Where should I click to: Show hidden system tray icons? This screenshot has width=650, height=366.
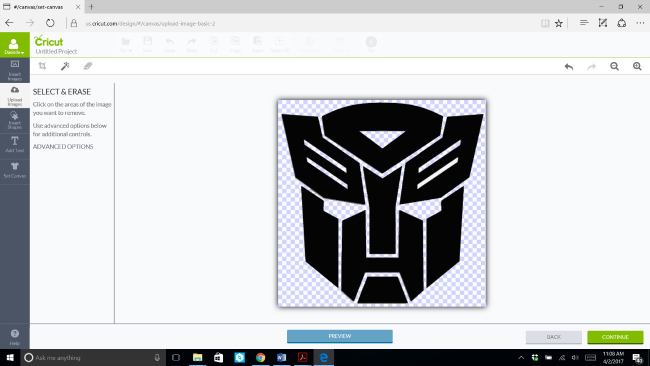coord(521,357)
